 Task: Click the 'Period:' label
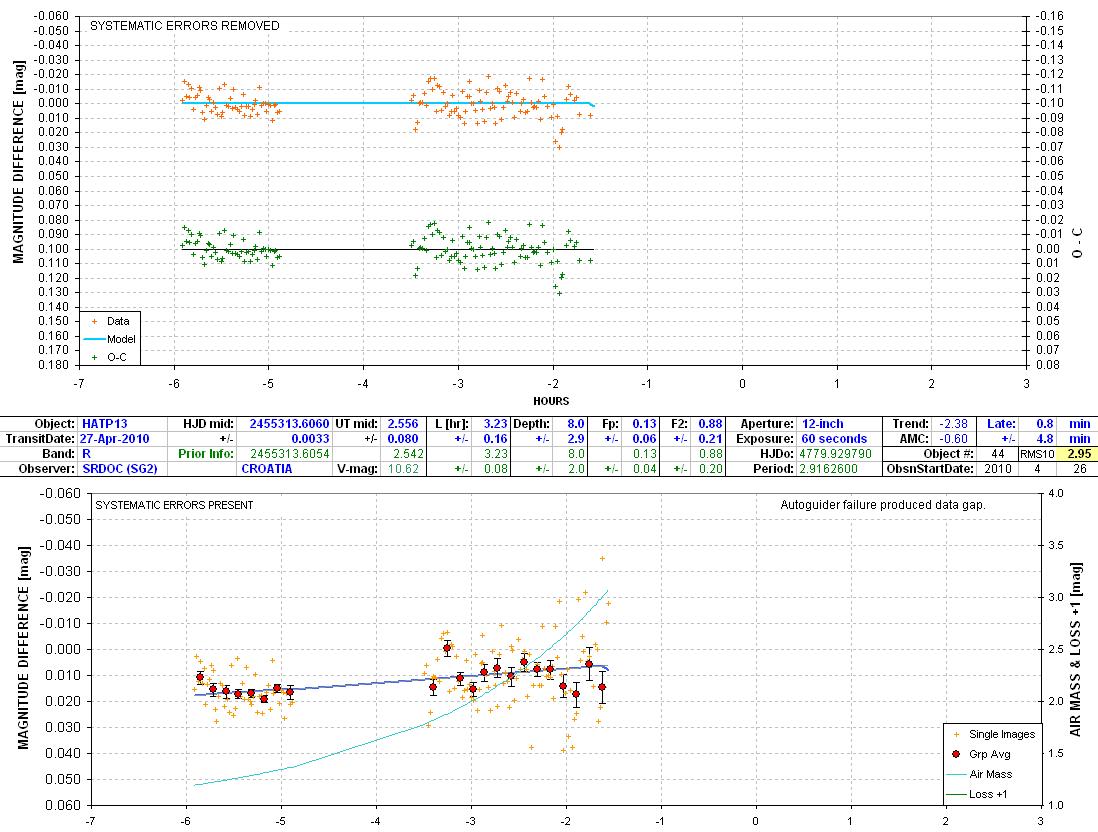[x=774, y=469]
